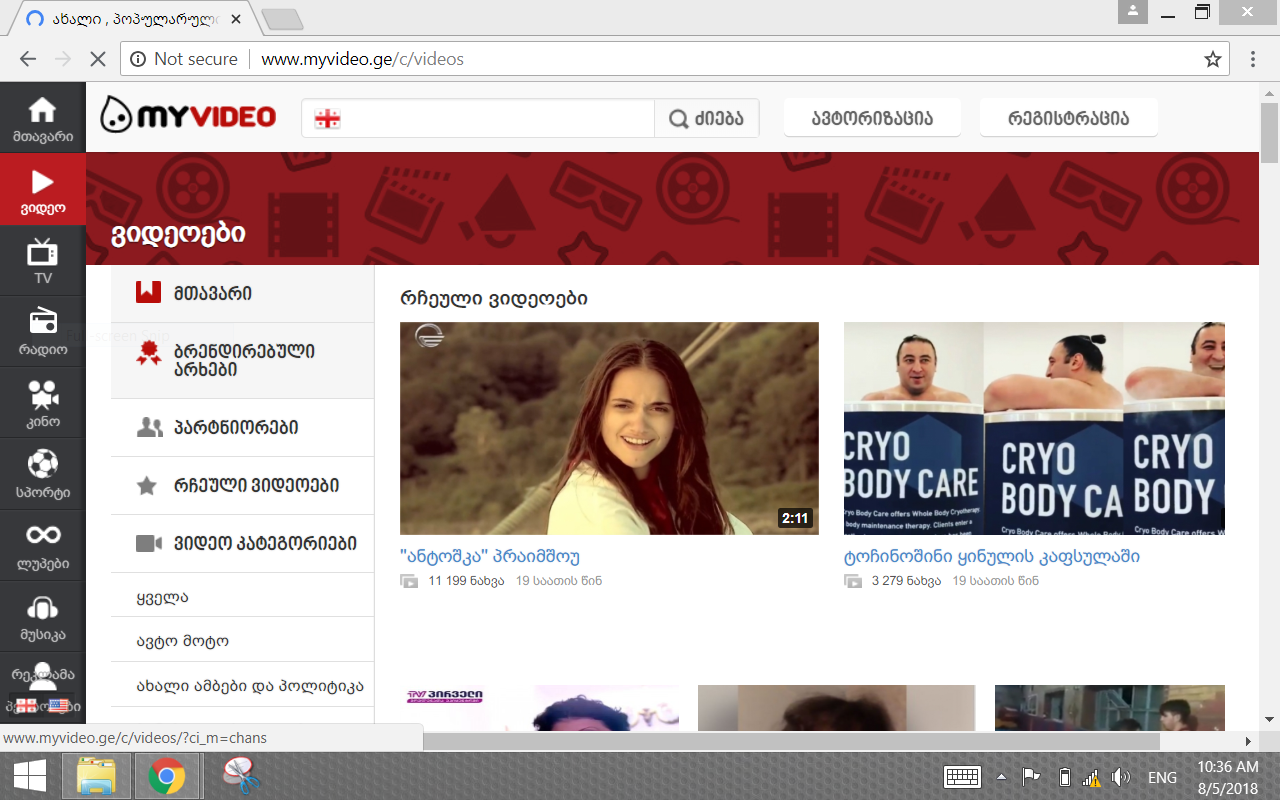Click the MyVideo logo

188,117
